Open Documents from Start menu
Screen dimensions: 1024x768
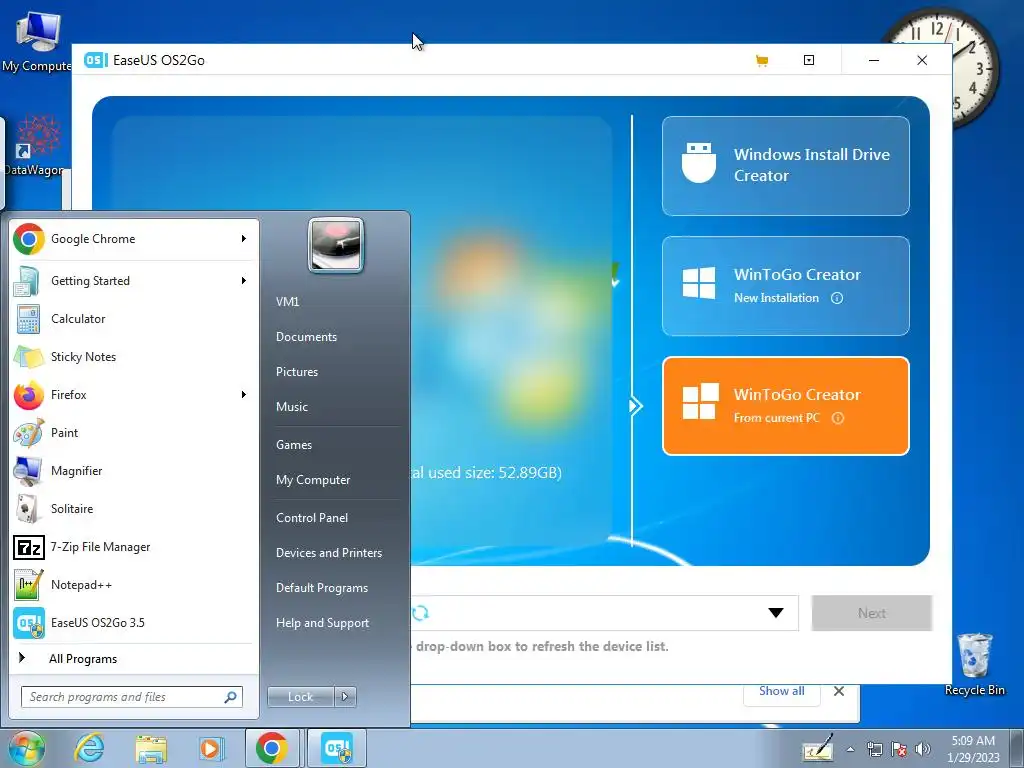(306, 337)
